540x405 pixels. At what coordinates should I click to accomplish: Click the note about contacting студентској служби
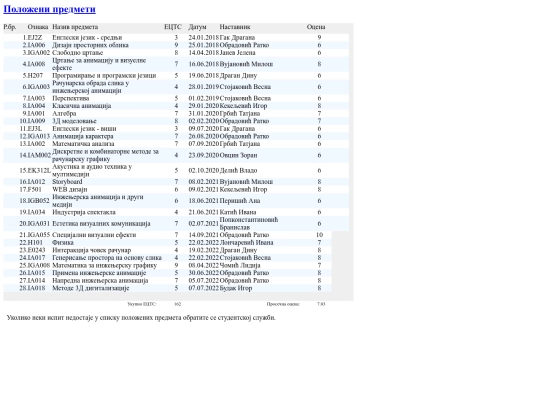pos(141,318)
